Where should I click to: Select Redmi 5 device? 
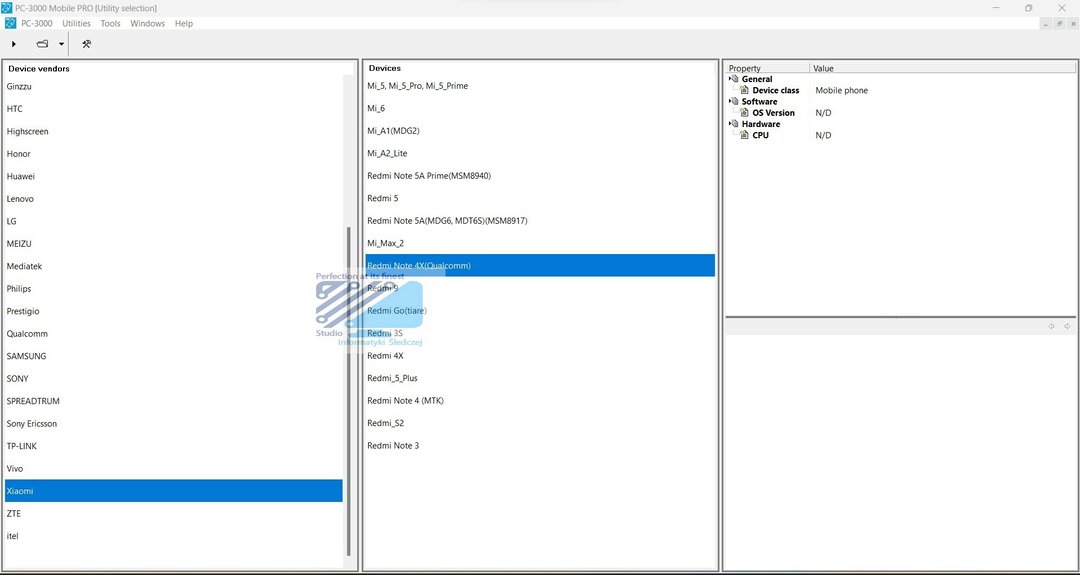coord(540,198)
